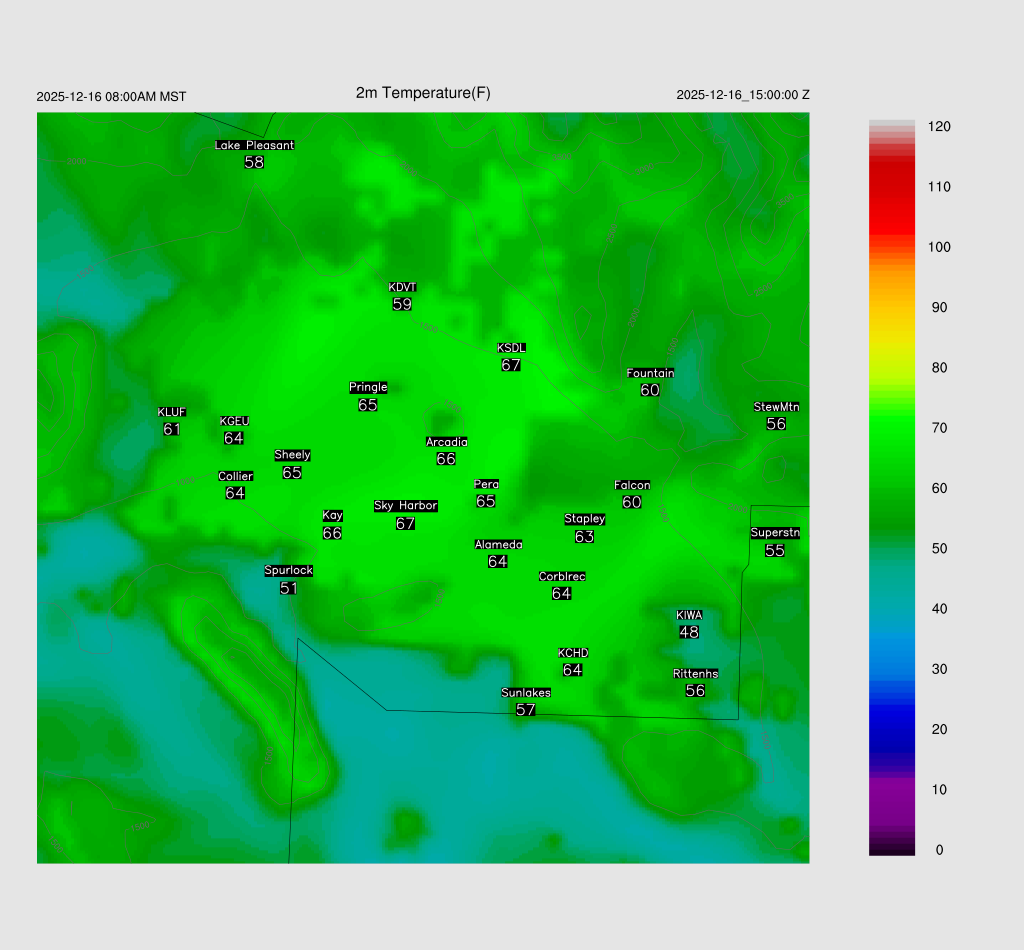The image size is (1024, 950).
Task: Click the StewMtn station label
Action: click(776, 407)
